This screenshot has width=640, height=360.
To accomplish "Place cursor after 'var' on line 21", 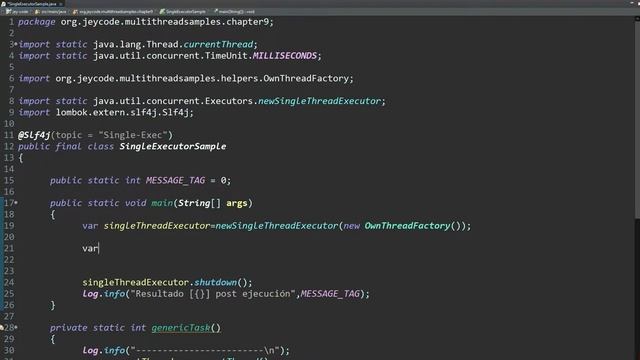I will click(x=99, y=248).
